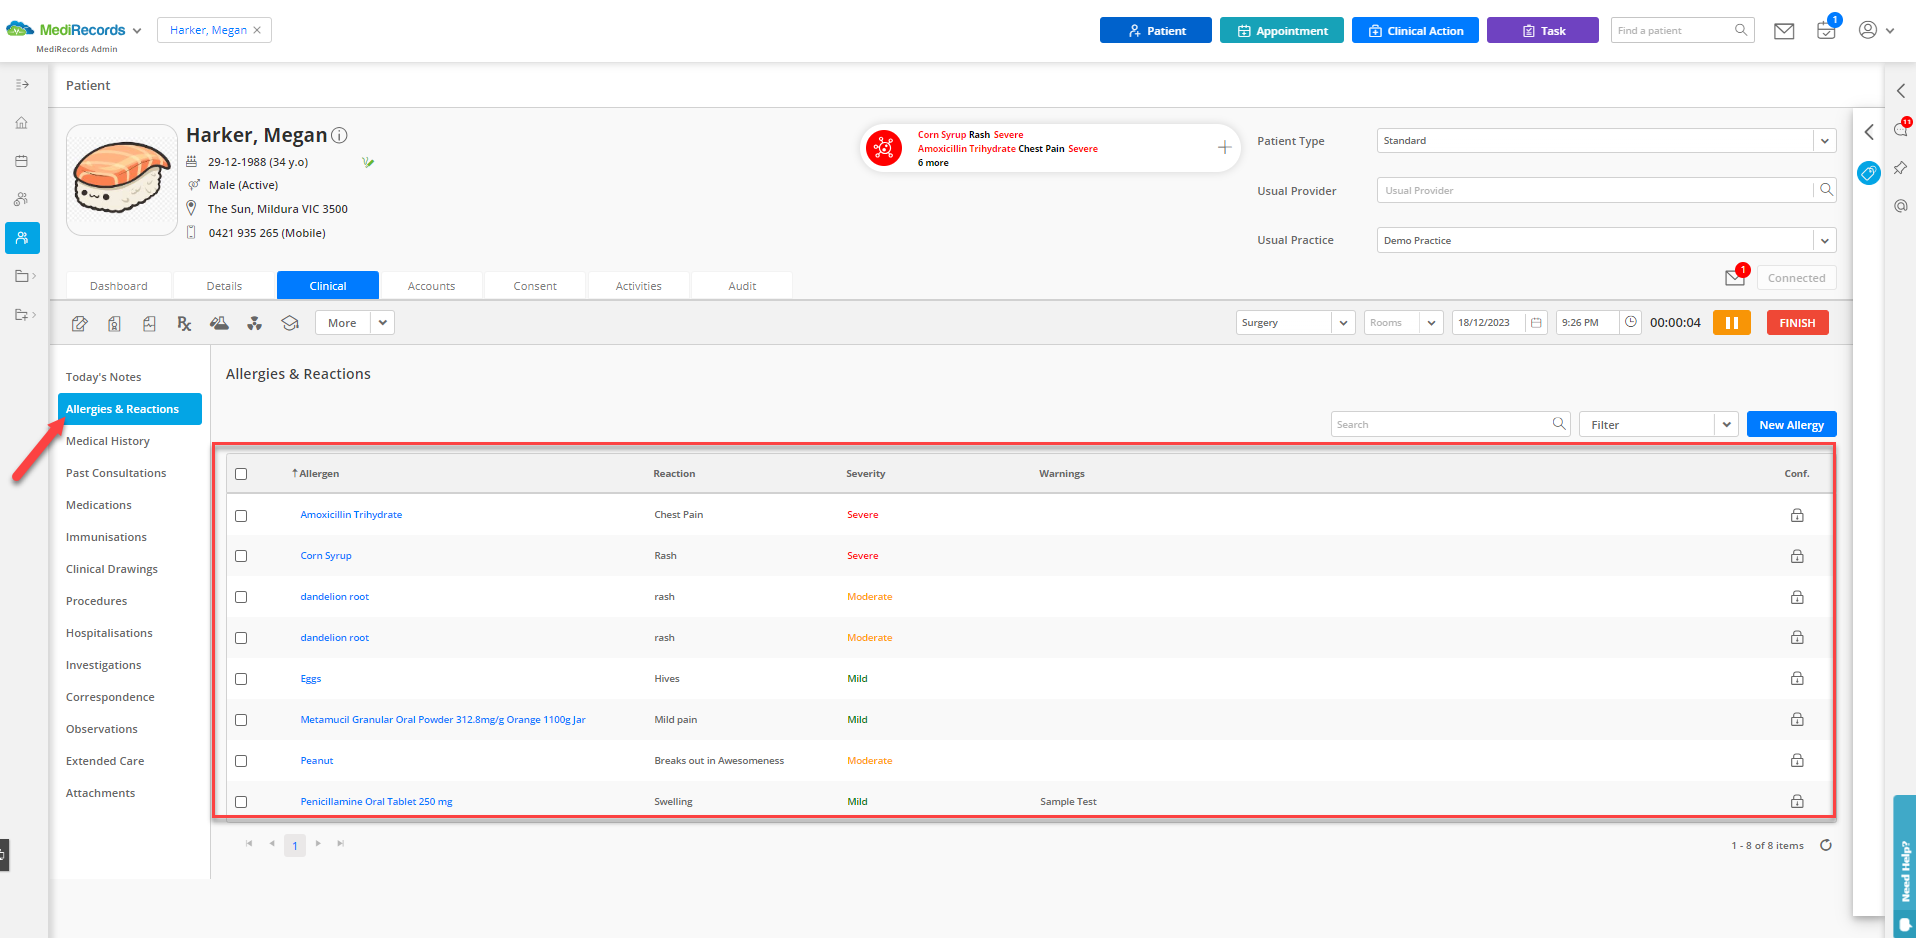
Task: Open Medical History in the clinical menu
Action: point(108,441)
